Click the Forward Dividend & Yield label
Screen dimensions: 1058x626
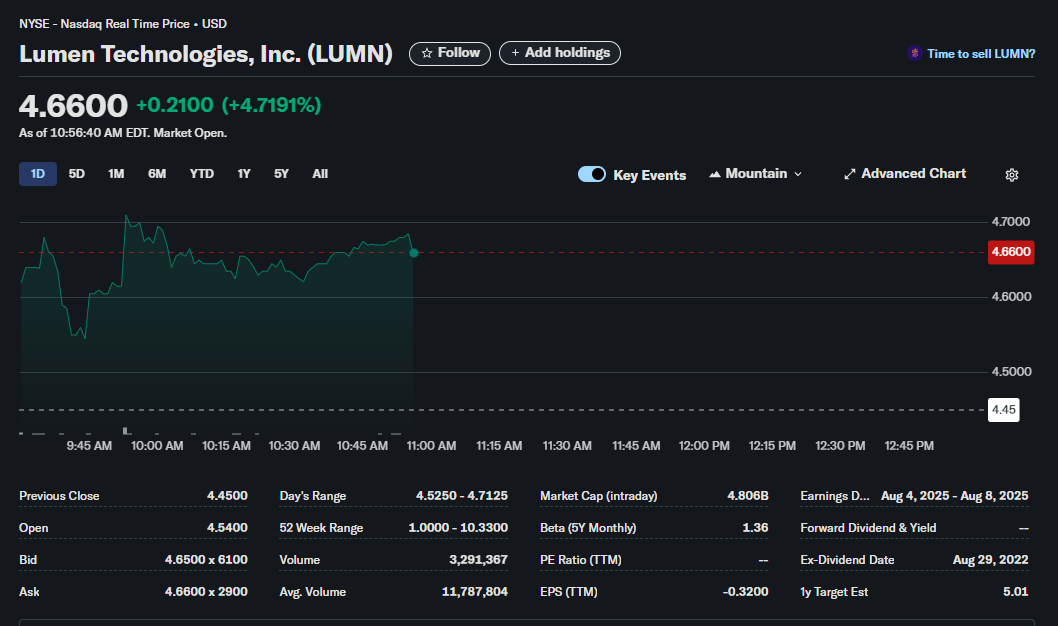coord(868,528)
